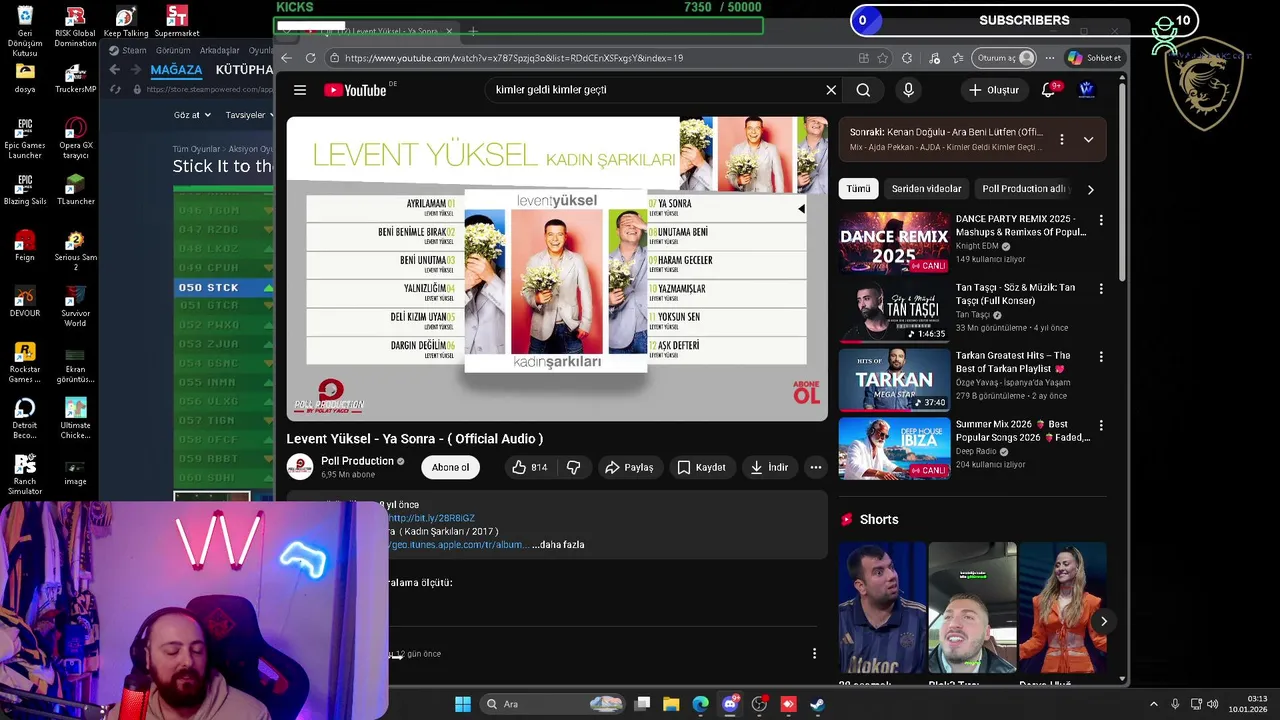Open Discord from the taskbar

coord(730,704)
